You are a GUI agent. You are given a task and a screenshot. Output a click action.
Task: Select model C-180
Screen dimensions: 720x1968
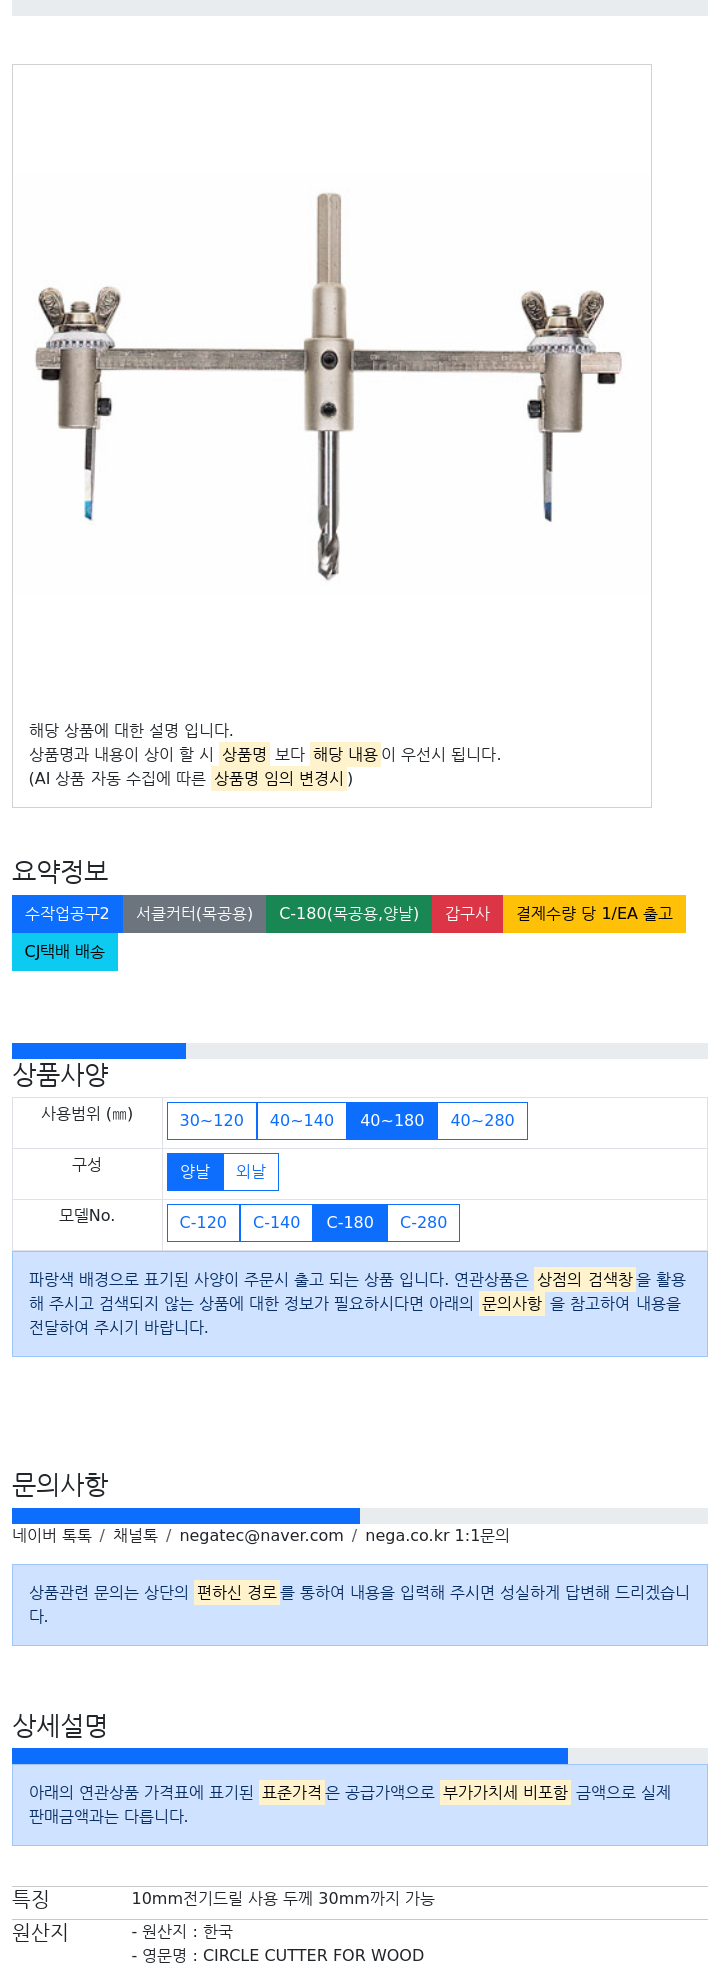(x=350, y=1223)
